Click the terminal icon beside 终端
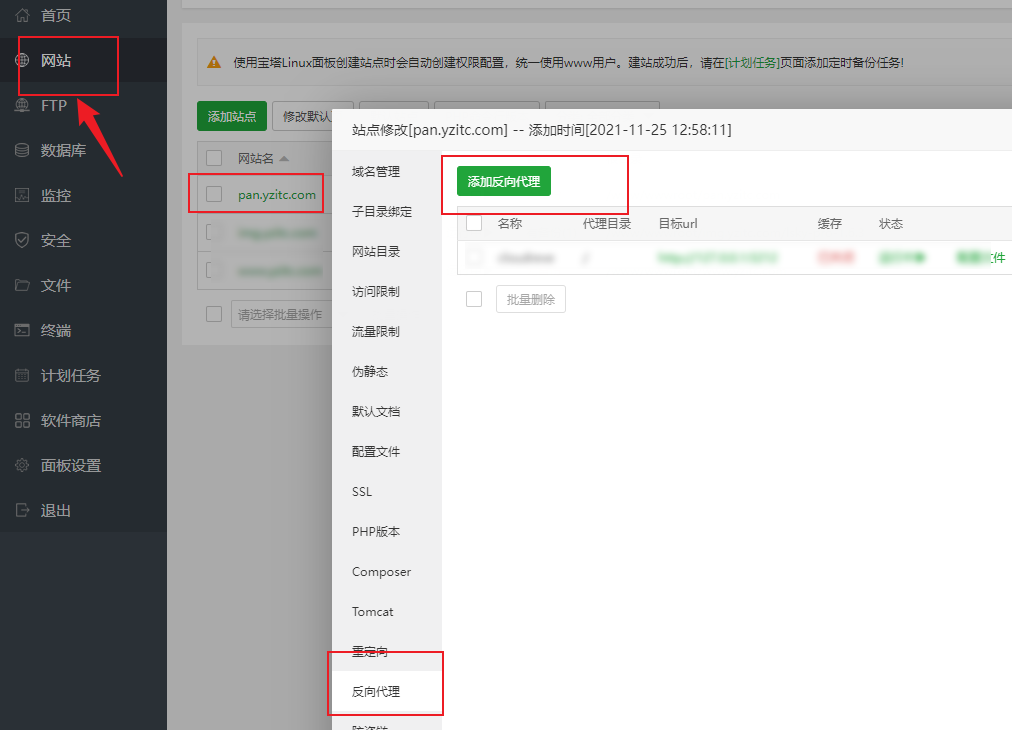 [22, 331]
